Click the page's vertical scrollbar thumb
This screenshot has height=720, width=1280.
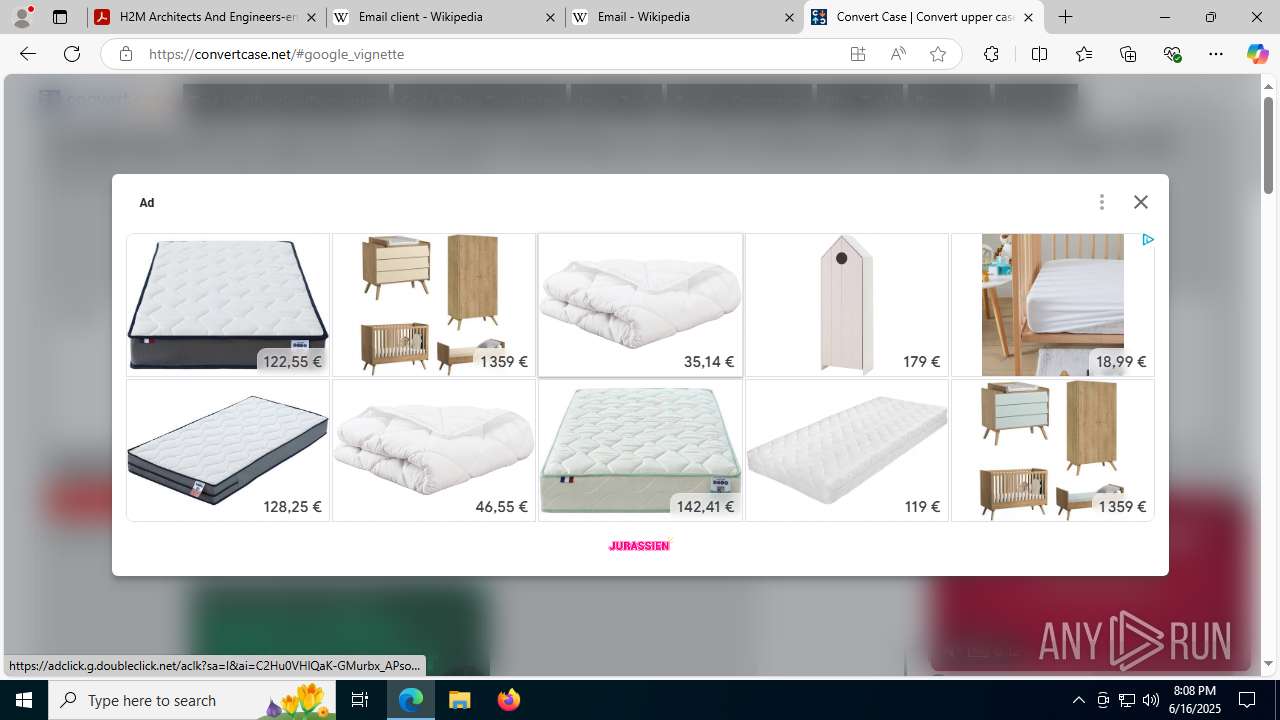(1269, 145)
